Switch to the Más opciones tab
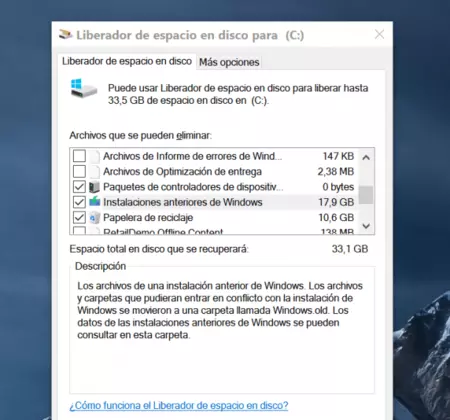The height and width of the screenshot is (420, 450). [229, 62]
